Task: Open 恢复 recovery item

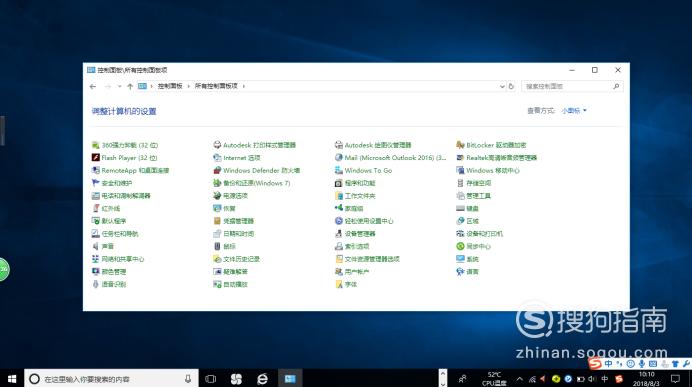Action: 225,208
